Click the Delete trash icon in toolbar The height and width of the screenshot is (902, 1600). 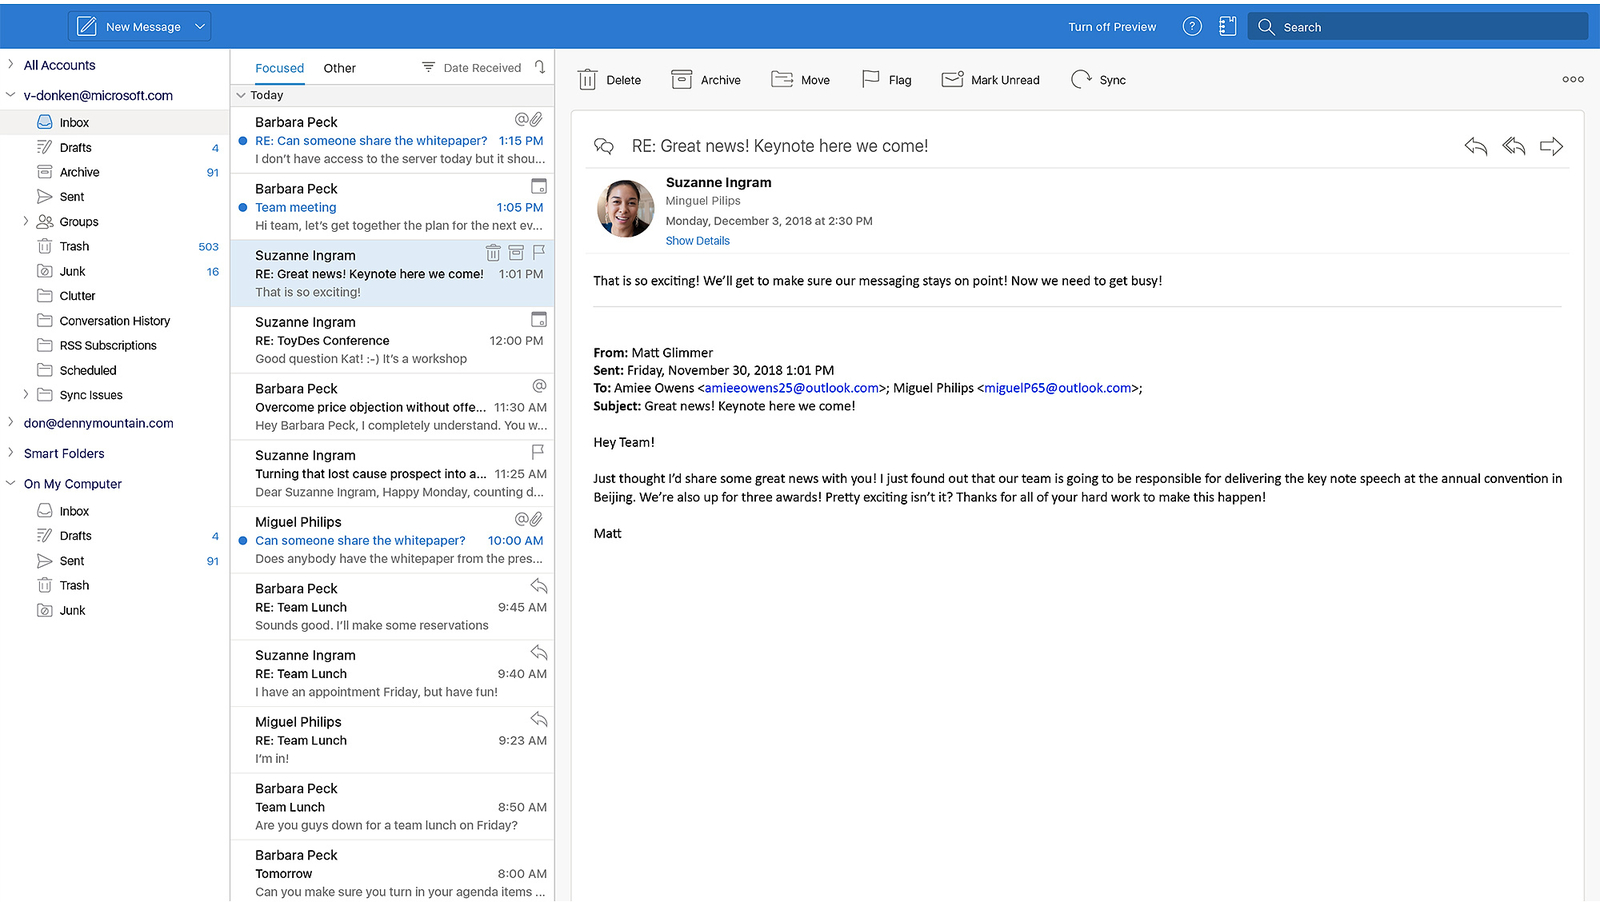588,80
